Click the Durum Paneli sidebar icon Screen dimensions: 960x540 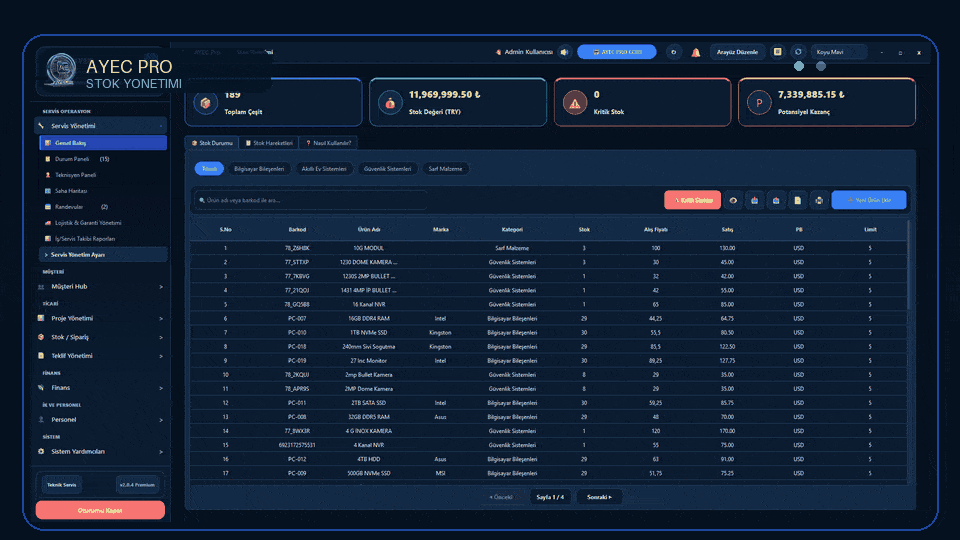[x=48, y=159]
